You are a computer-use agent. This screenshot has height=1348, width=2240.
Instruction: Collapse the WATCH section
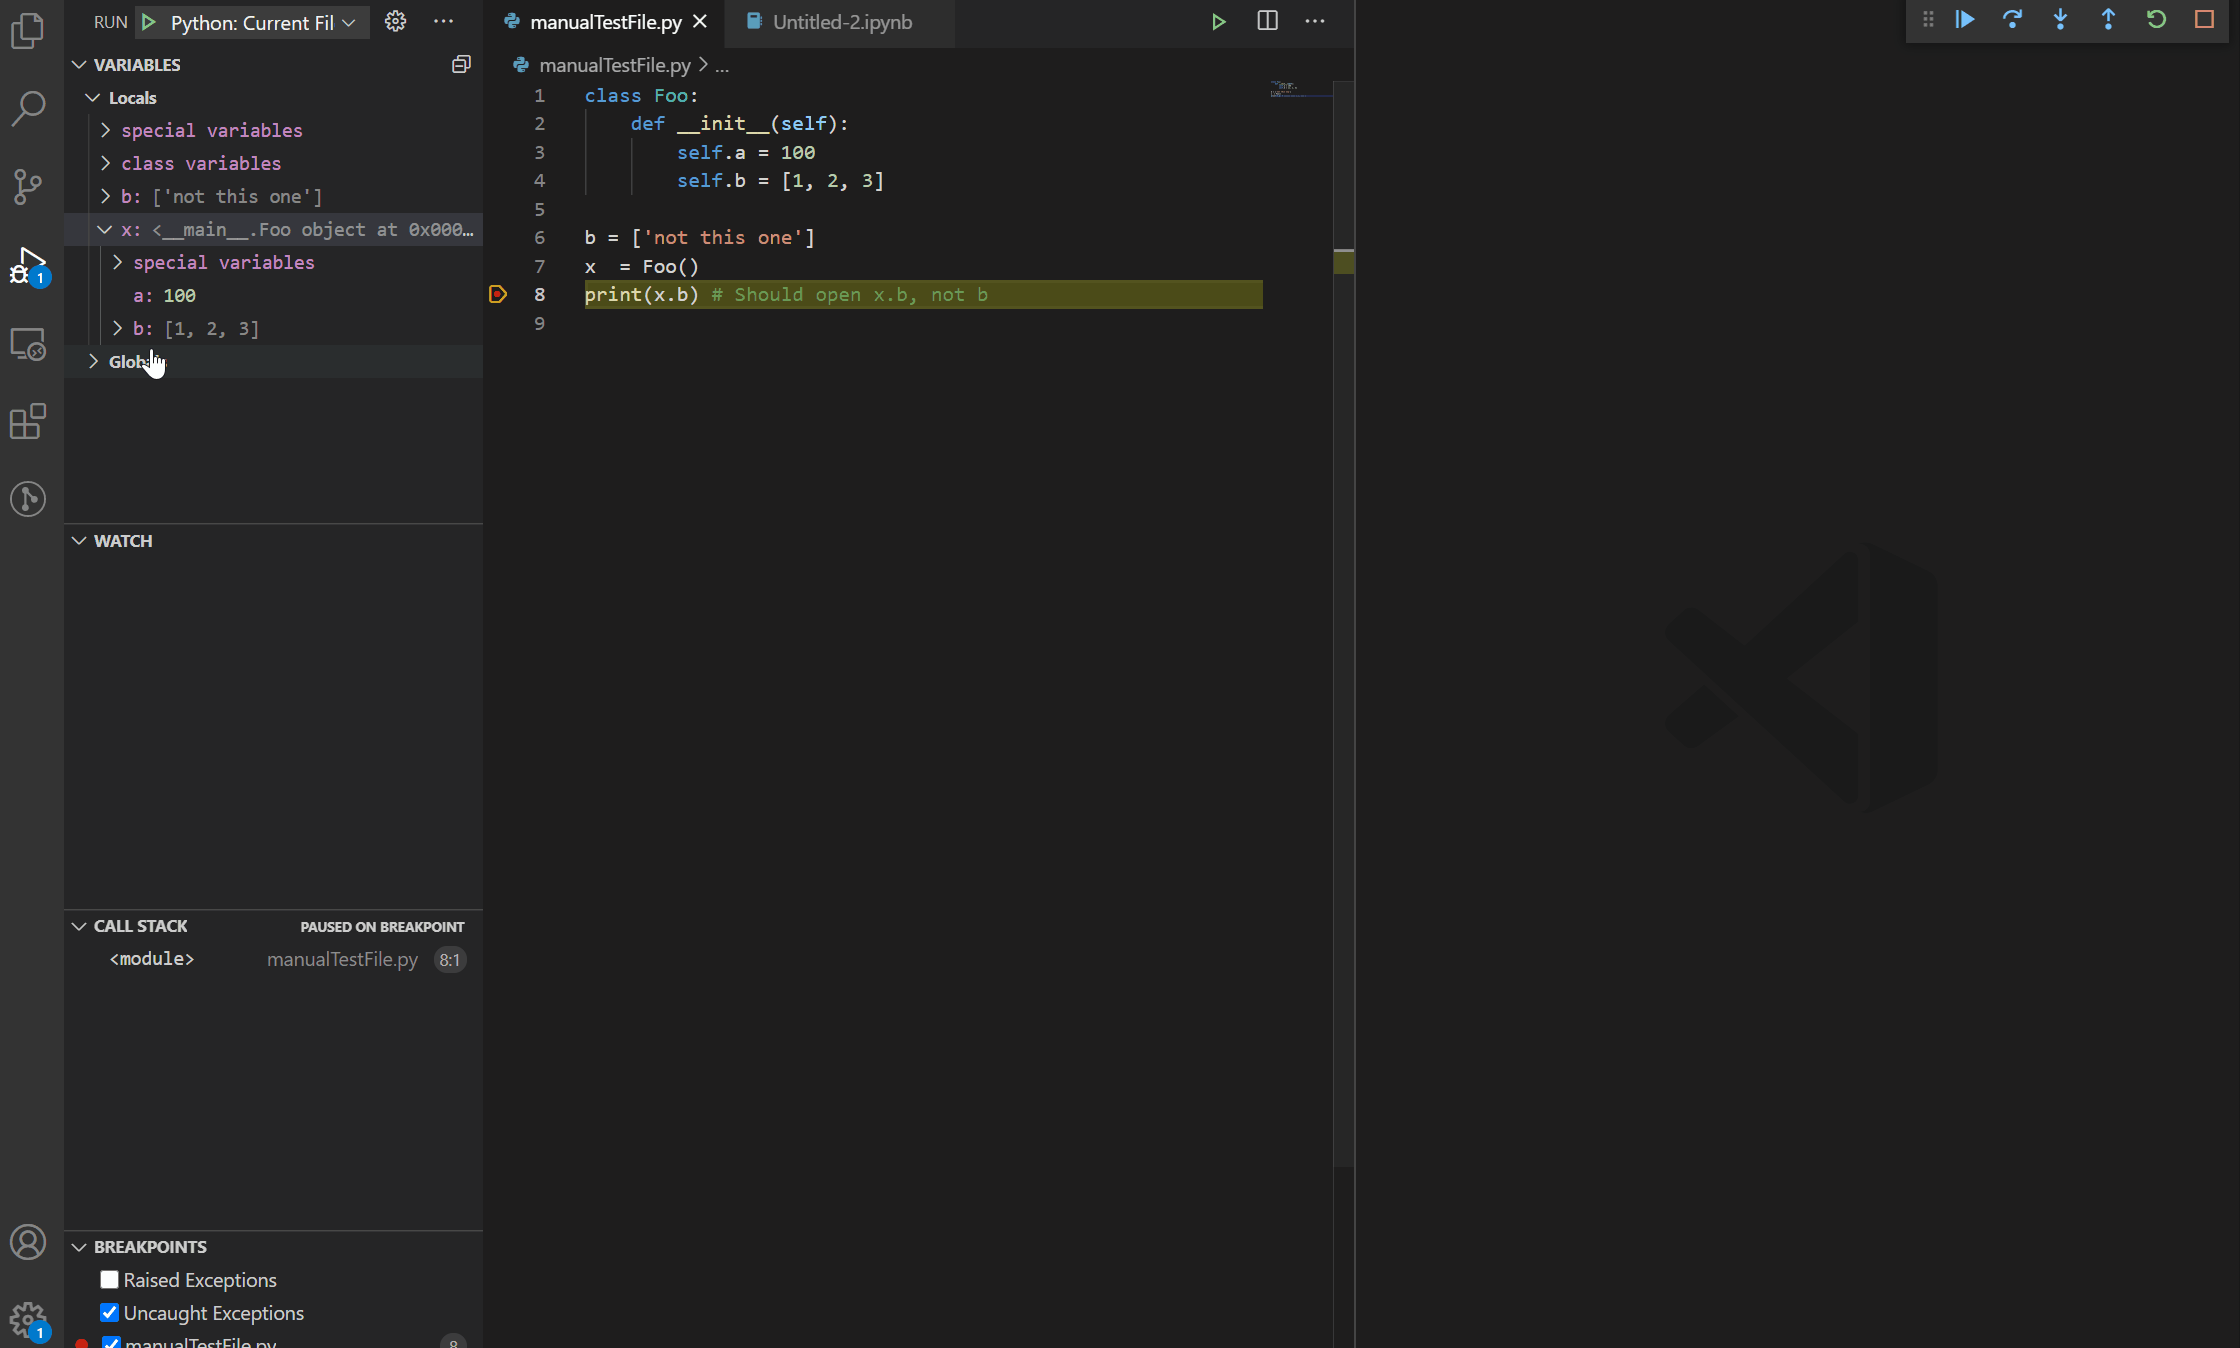pyautogui.click(x=79, y=540)
